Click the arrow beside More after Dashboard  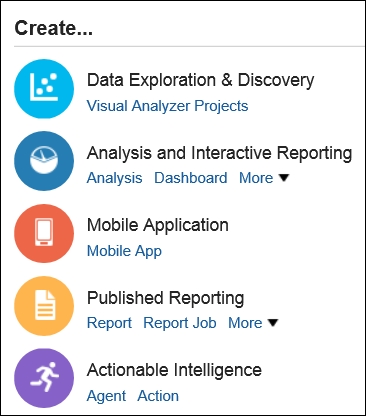point(284,178)
